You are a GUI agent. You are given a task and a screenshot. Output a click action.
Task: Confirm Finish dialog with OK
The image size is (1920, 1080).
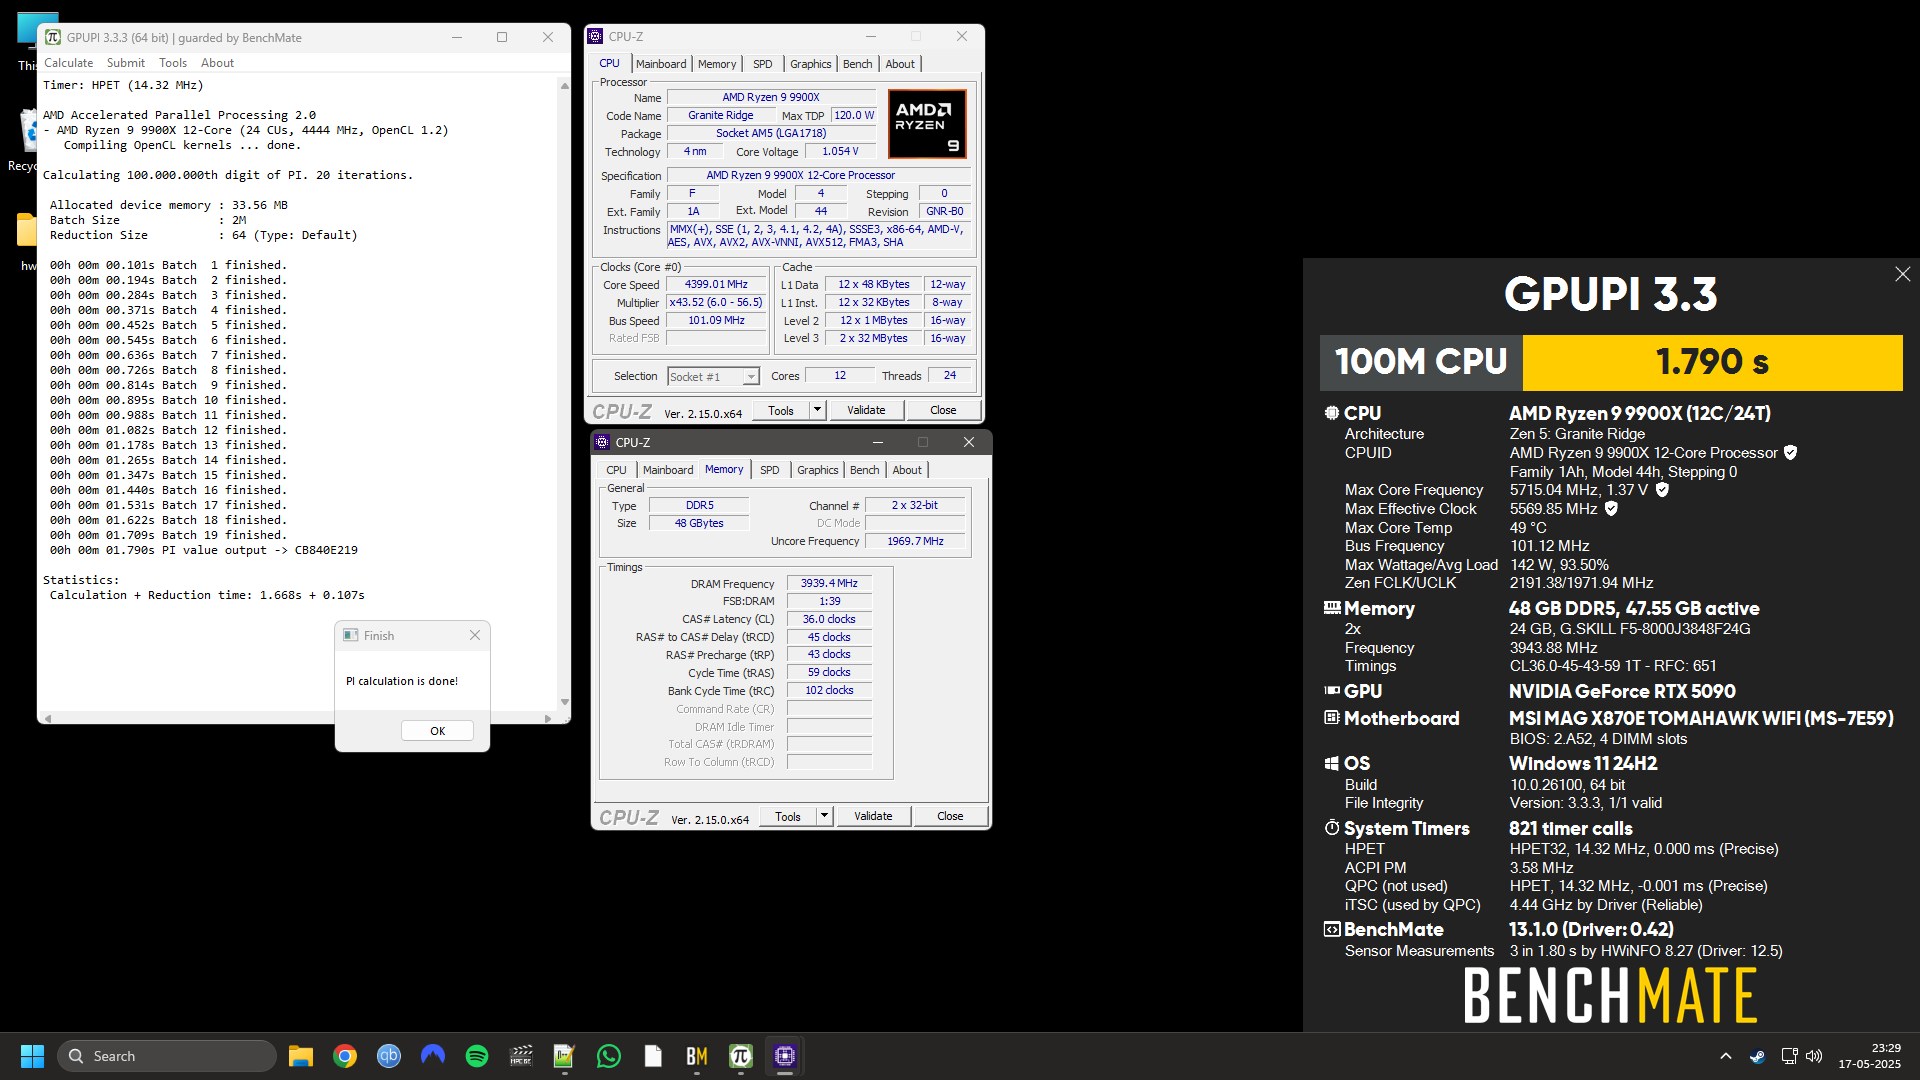click(x=437, y=731)
